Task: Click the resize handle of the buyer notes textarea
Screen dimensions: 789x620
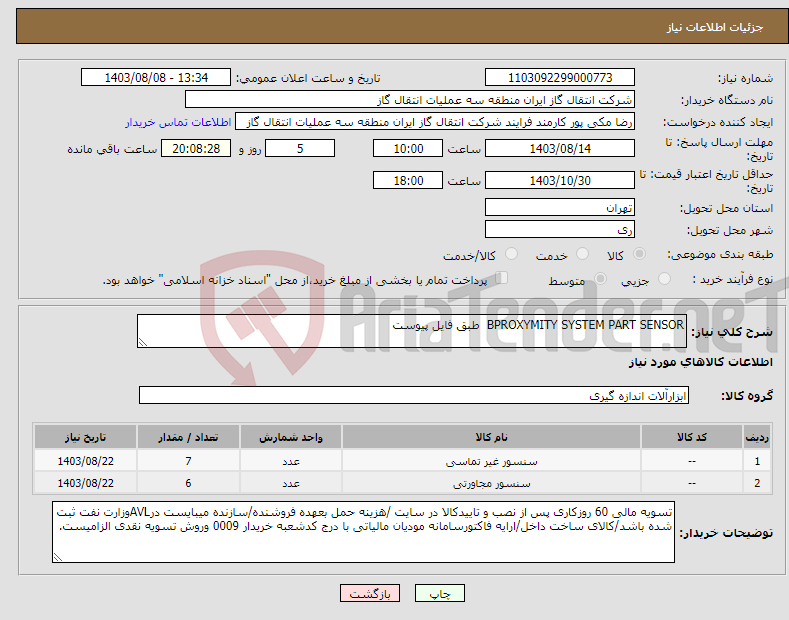Action: 58,557
